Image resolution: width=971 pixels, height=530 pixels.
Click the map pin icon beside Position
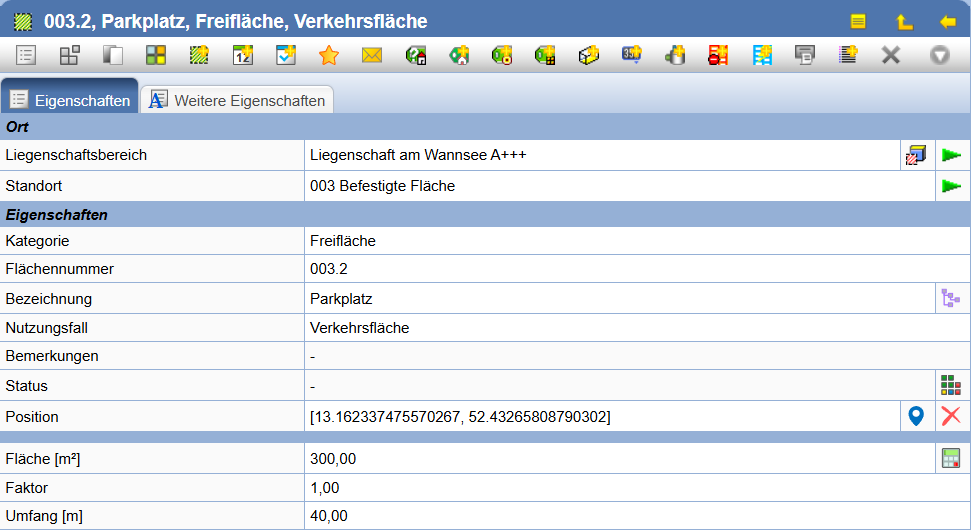915,417
